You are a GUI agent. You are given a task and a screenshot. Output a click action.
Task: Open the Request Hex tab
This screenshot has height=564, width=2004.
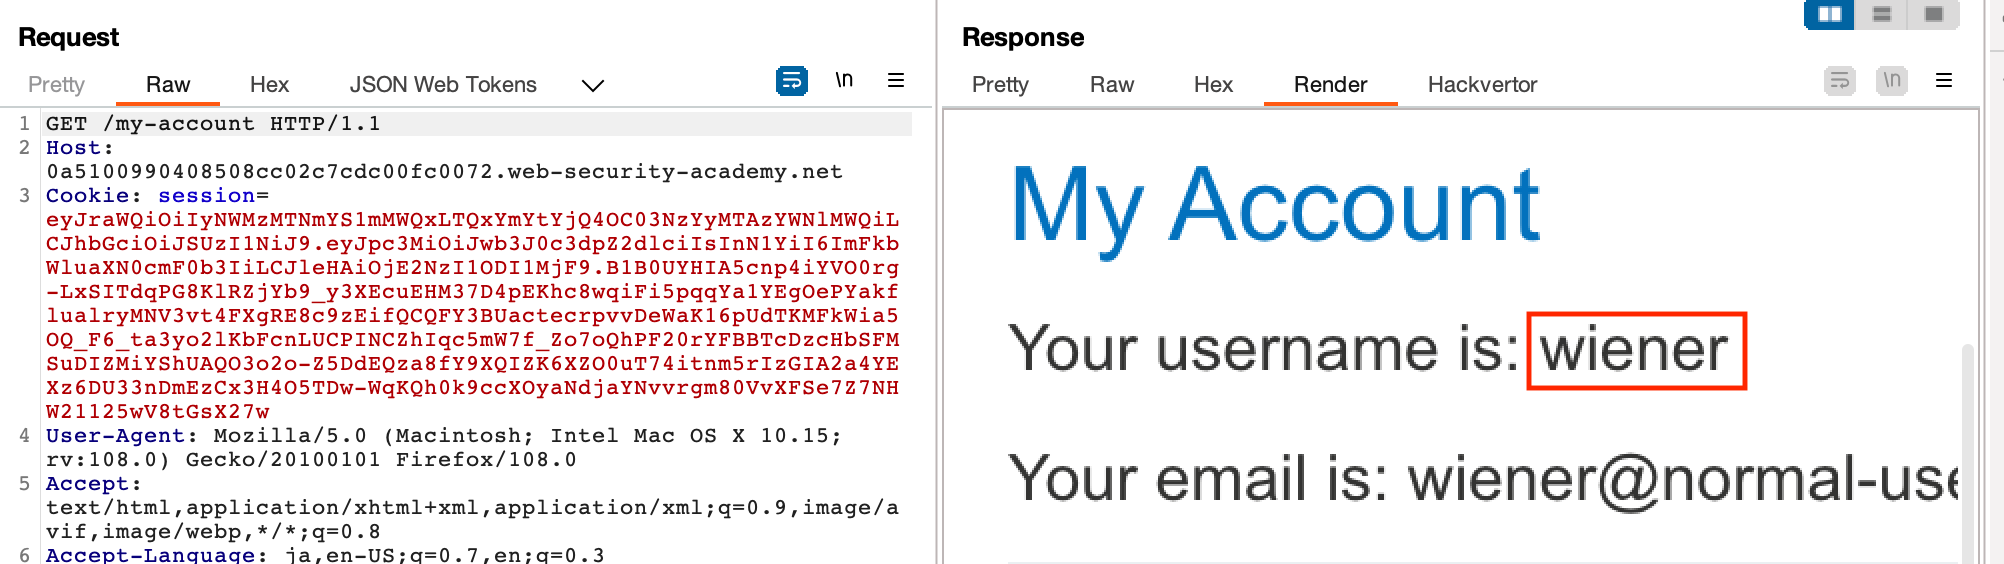pos(269,85)
